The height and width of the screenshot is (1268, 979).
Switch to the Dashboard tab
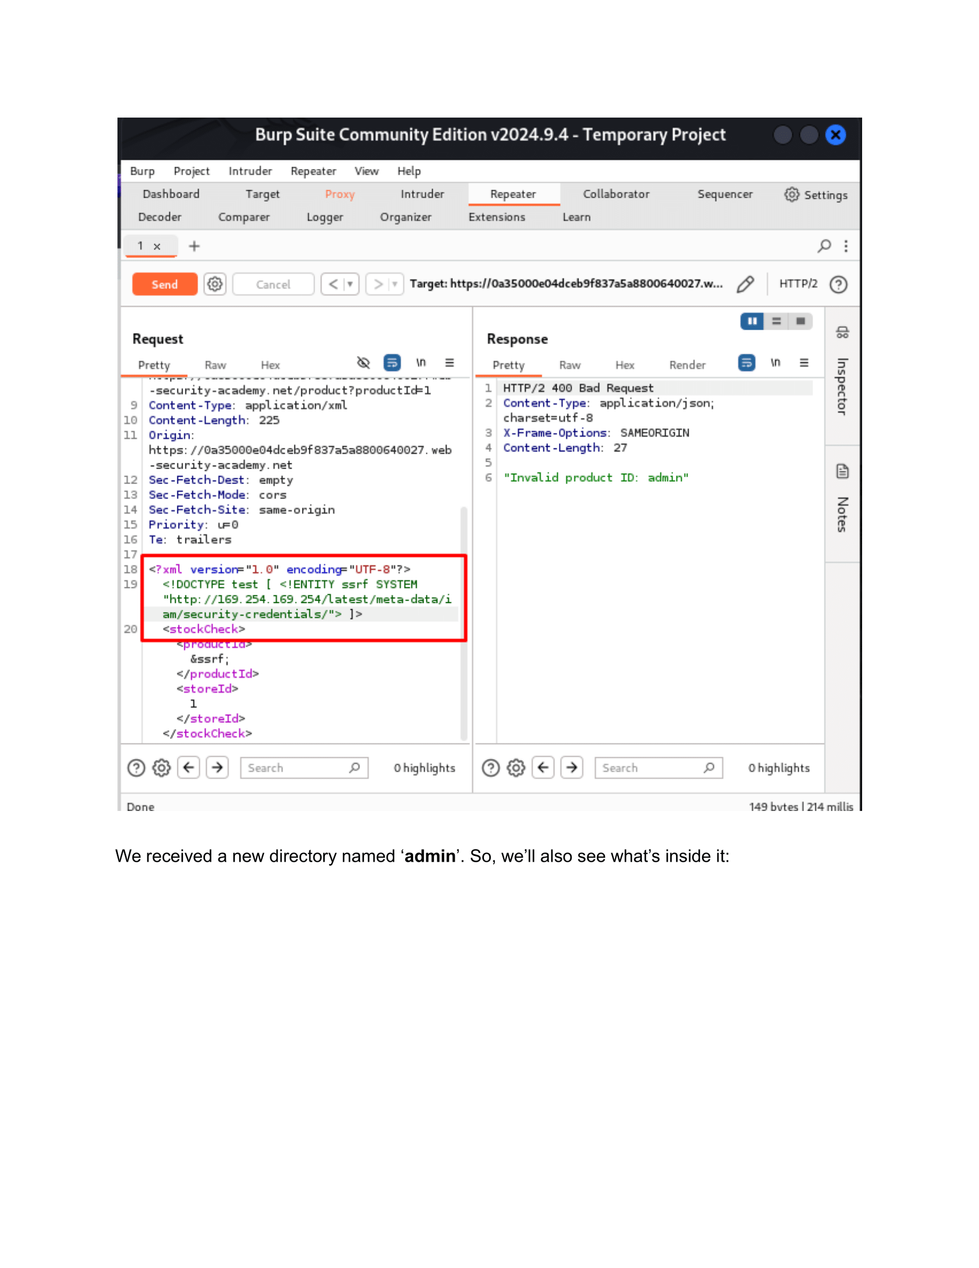(171, 194)
